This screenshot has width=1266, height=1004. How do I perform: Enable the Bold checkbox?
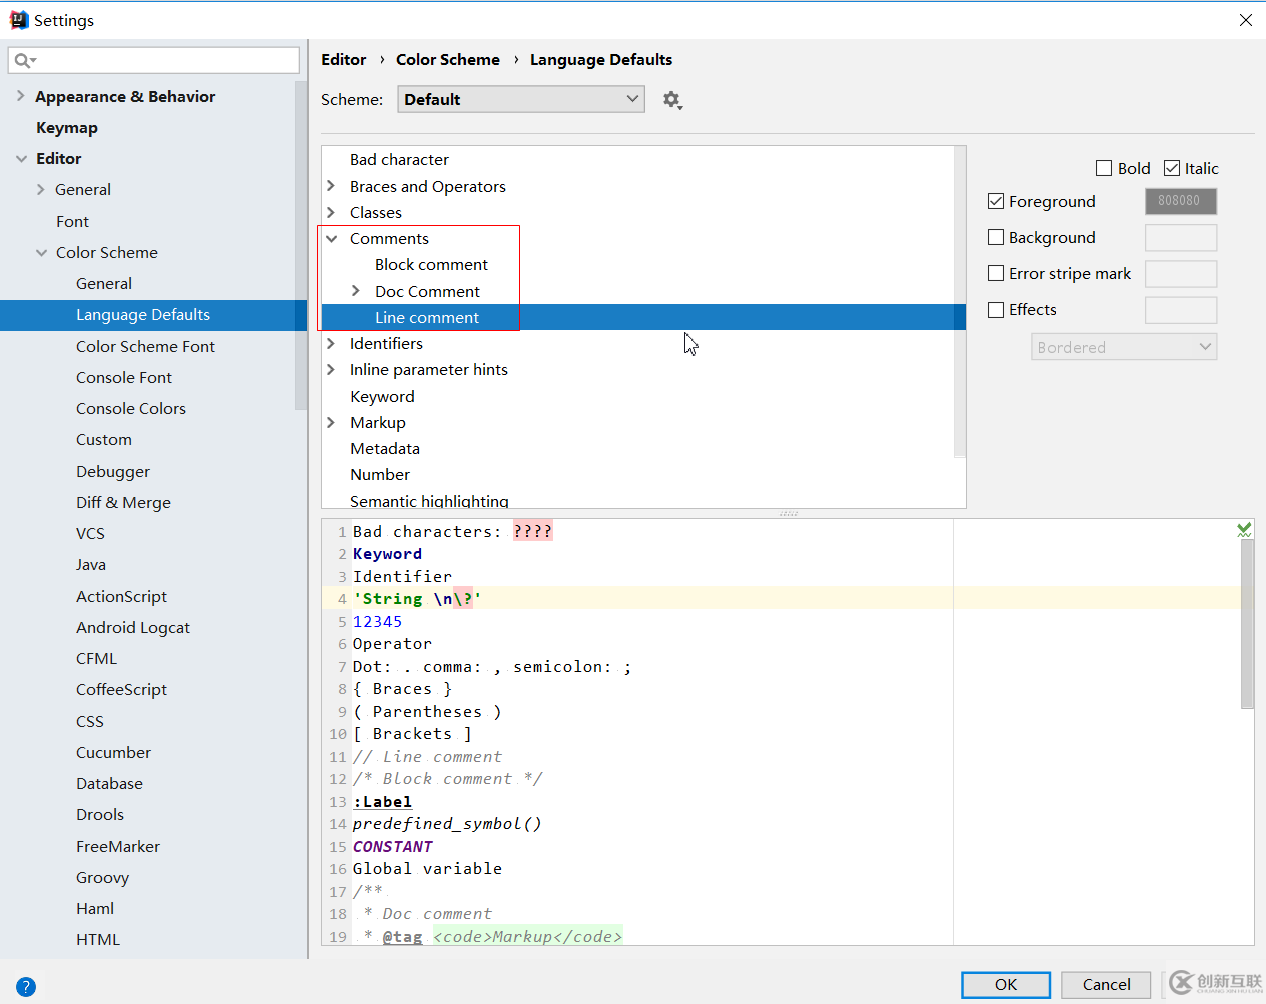pyautogui.click(x=1104, y=168)
